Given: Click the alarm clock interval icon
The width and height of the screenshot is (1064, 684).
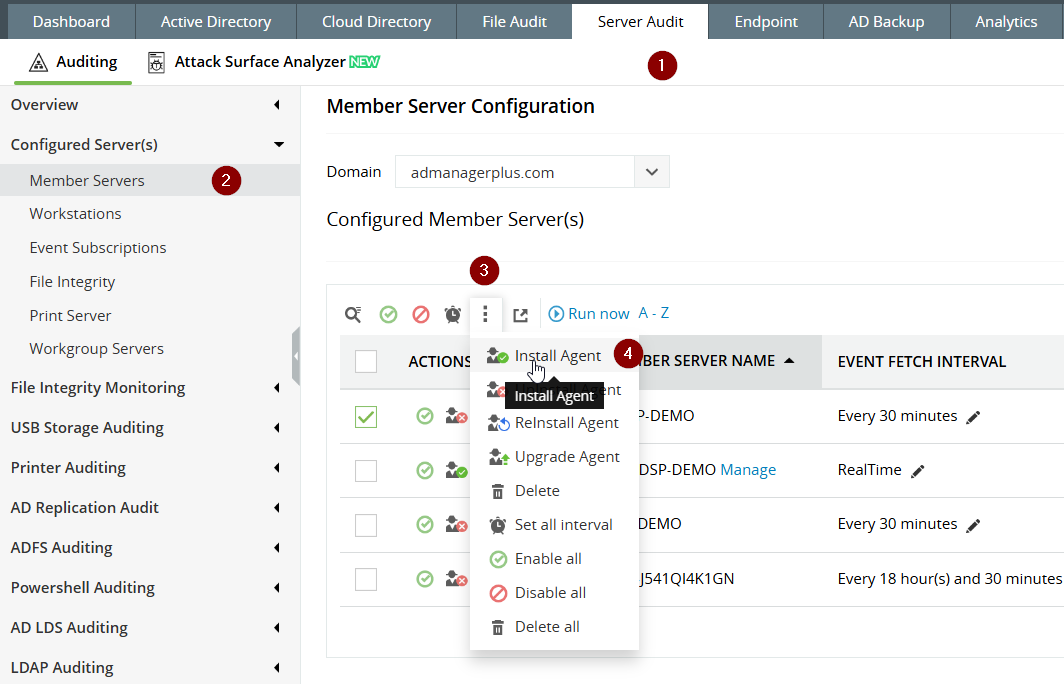Looking at the screenshot, I should pyautogui.click(x=453, y=314).
